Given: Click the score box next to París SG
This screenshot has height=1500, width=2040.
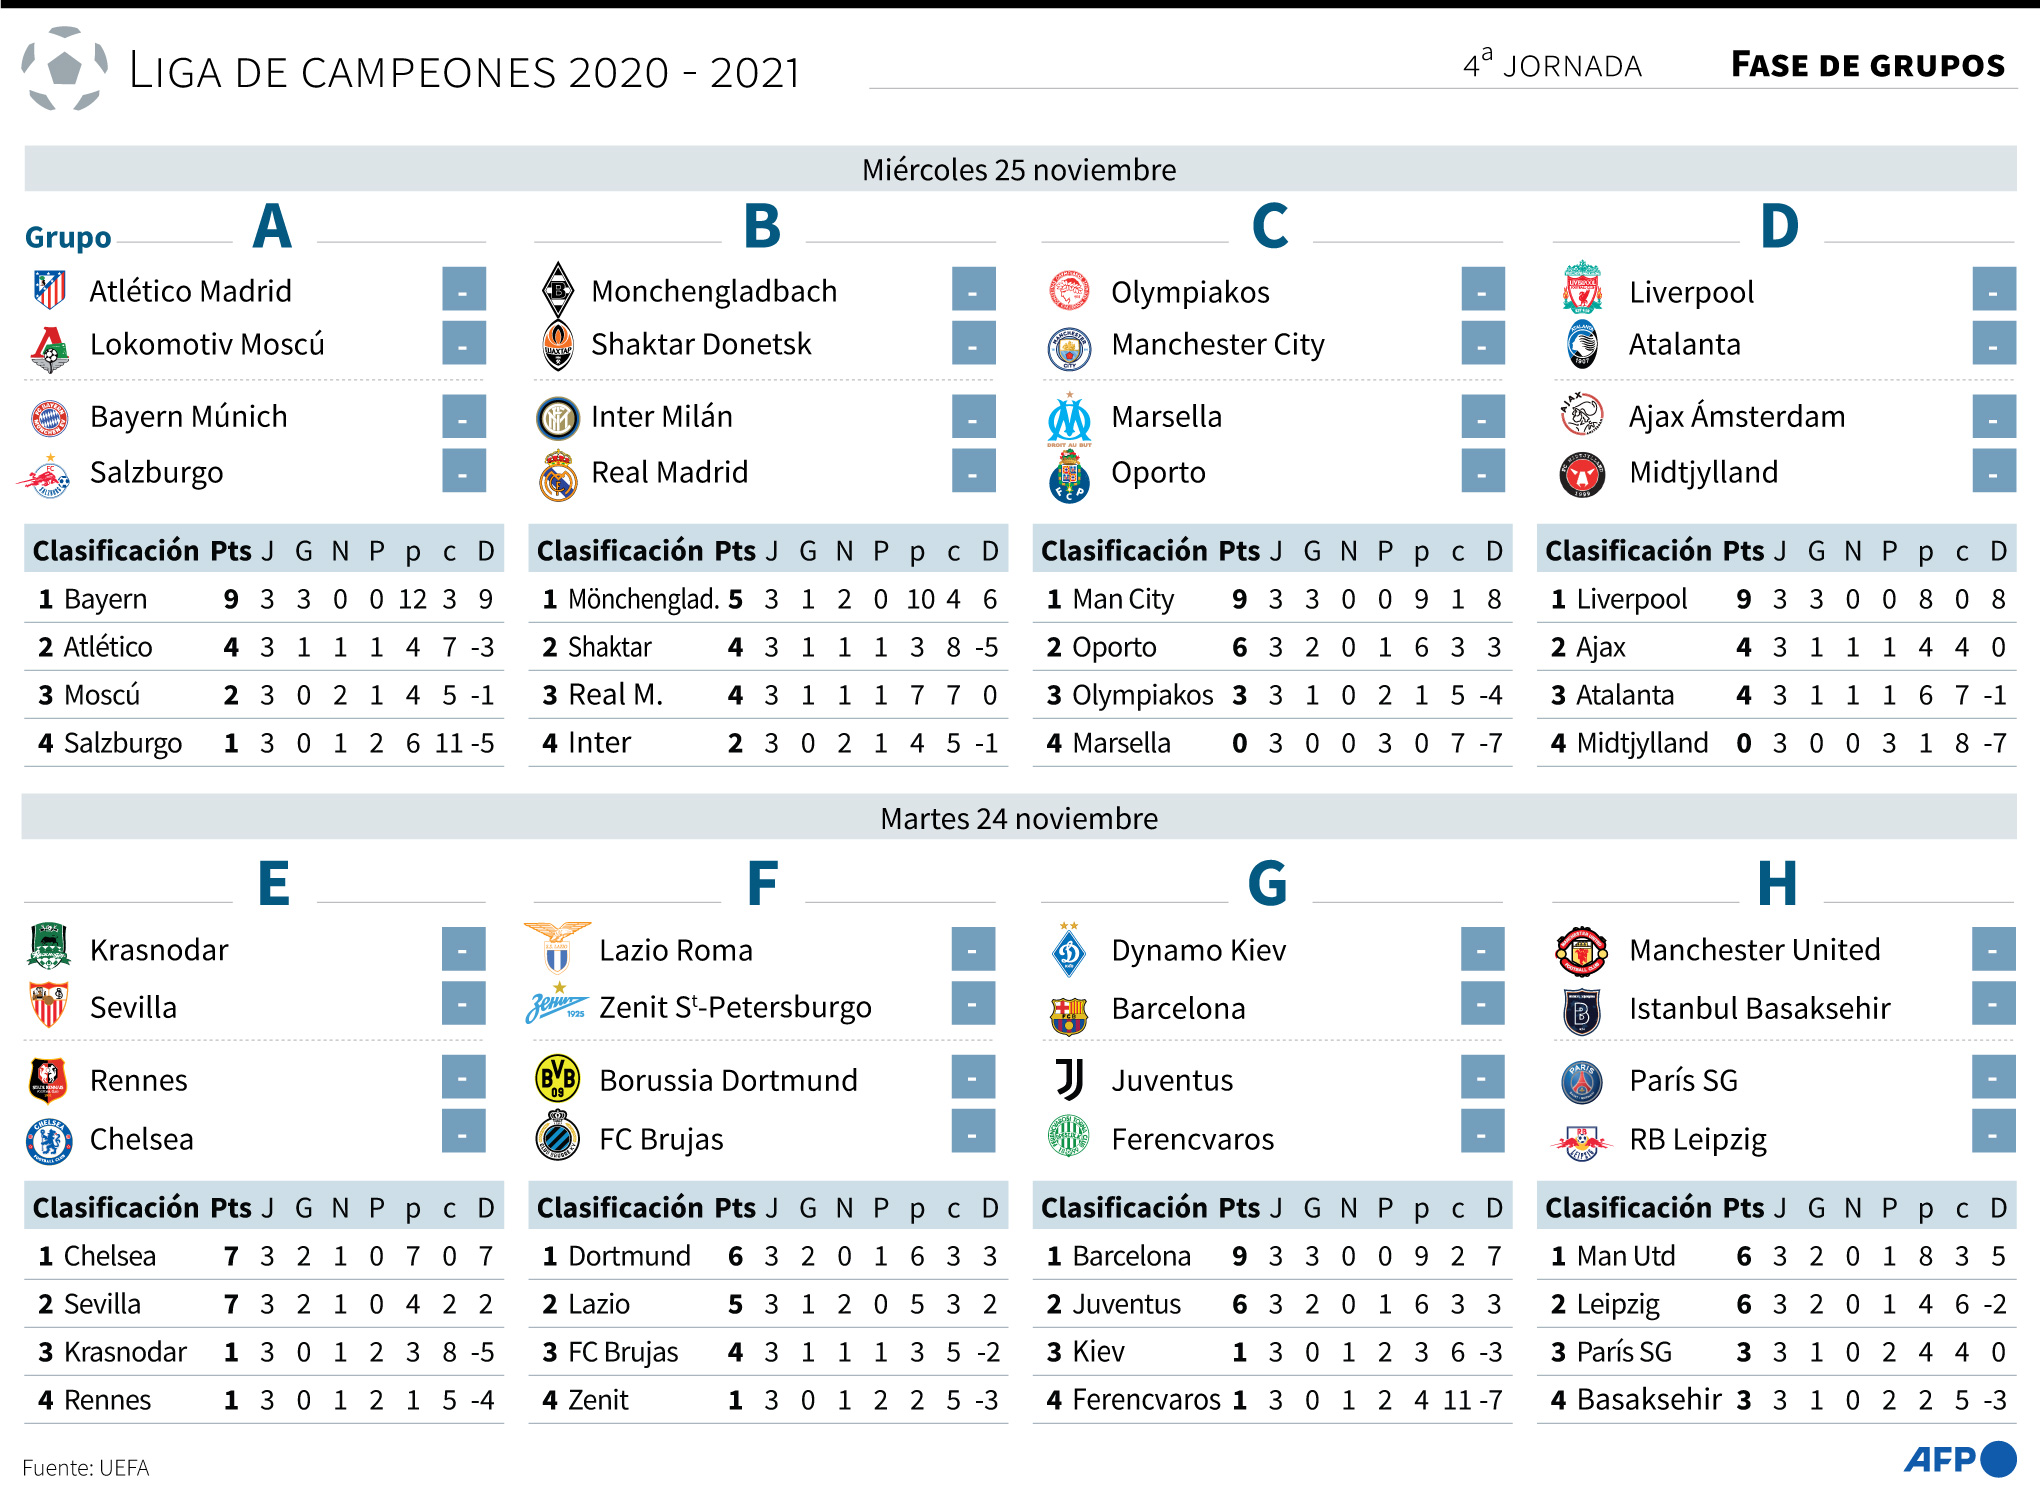Looking at the screenshot, I should pyautogui.click(x=1993, y=1077).
